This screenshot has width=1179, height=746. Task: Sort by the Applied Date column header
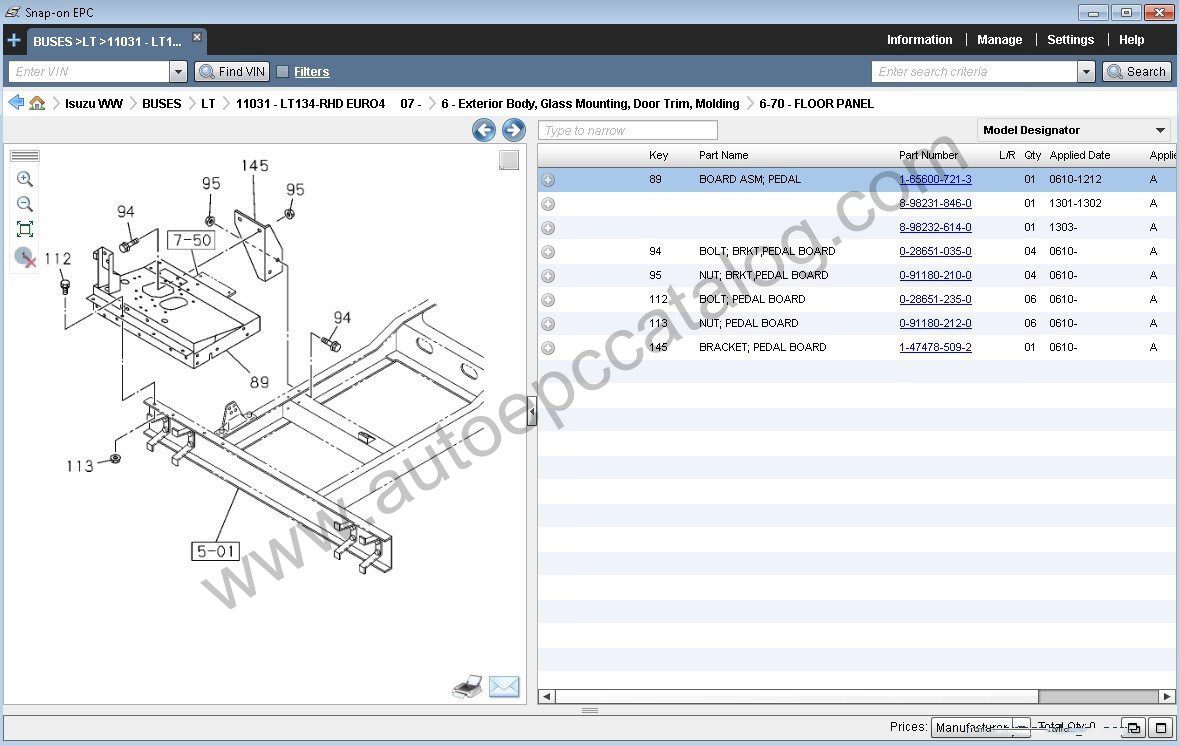point(1080,155)
